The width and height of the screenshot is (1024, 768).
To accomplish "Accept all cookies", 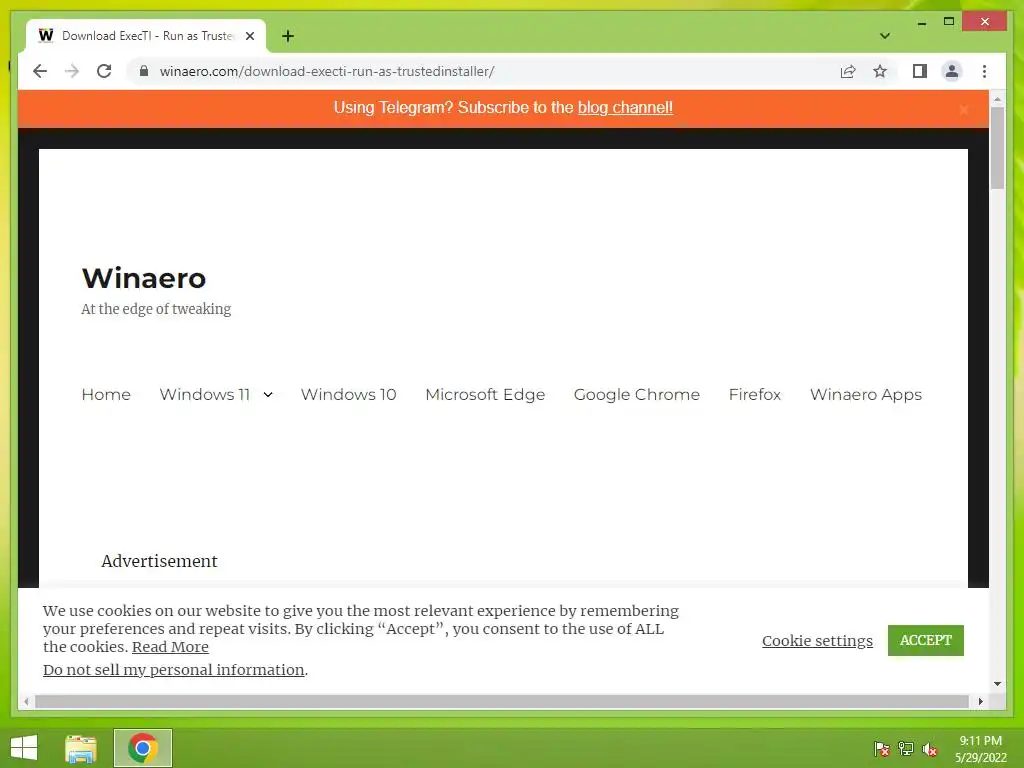I will (925, 640).
